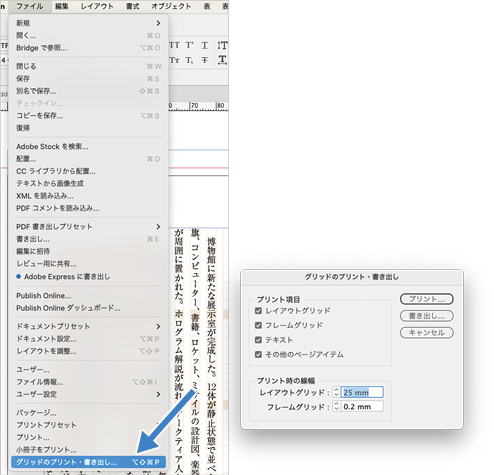Click the フレームグリッド line width field
494x475 pixels.
pyautogui.click(x=362, y=407)
